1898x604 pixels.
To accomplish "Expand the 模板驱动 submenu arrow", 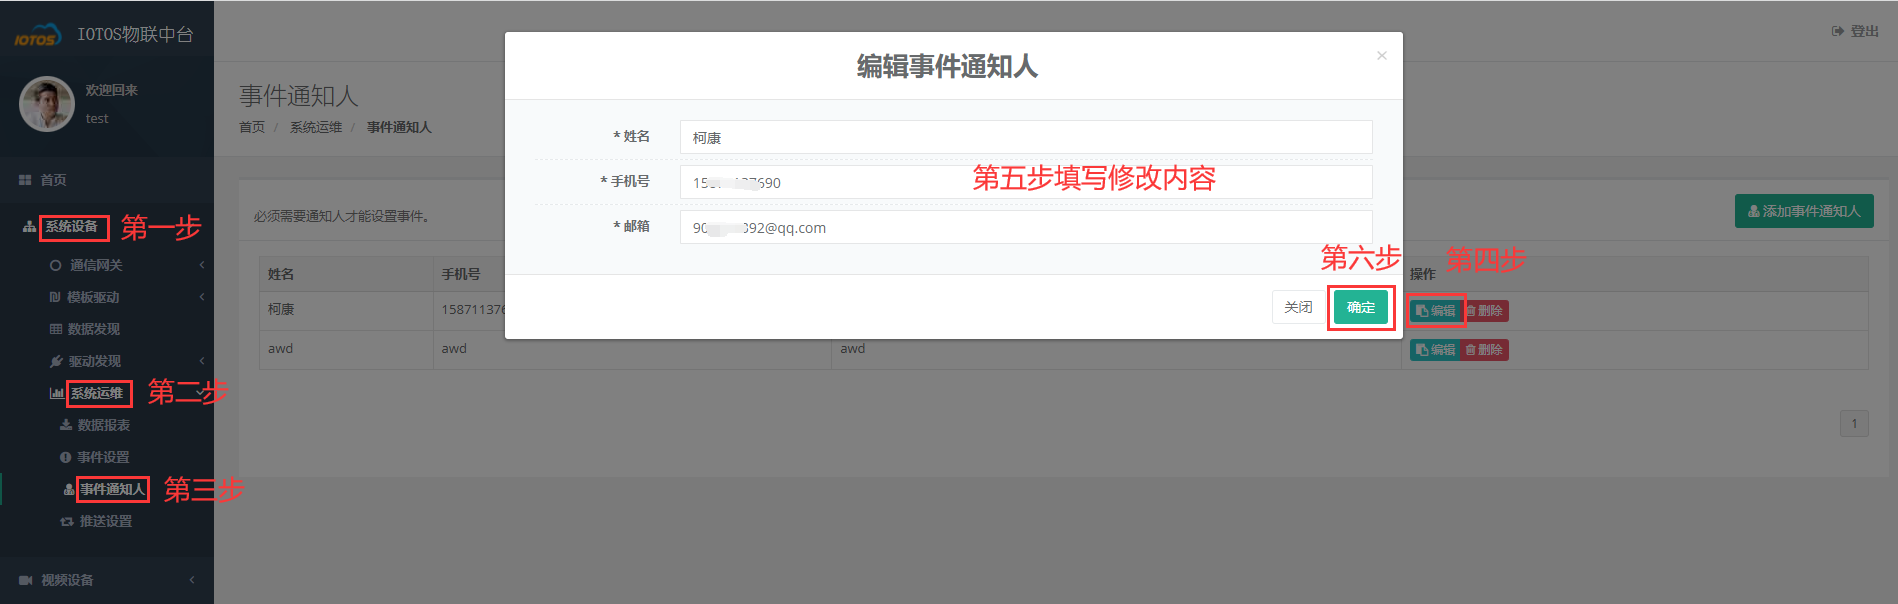I will click(202, 297).
